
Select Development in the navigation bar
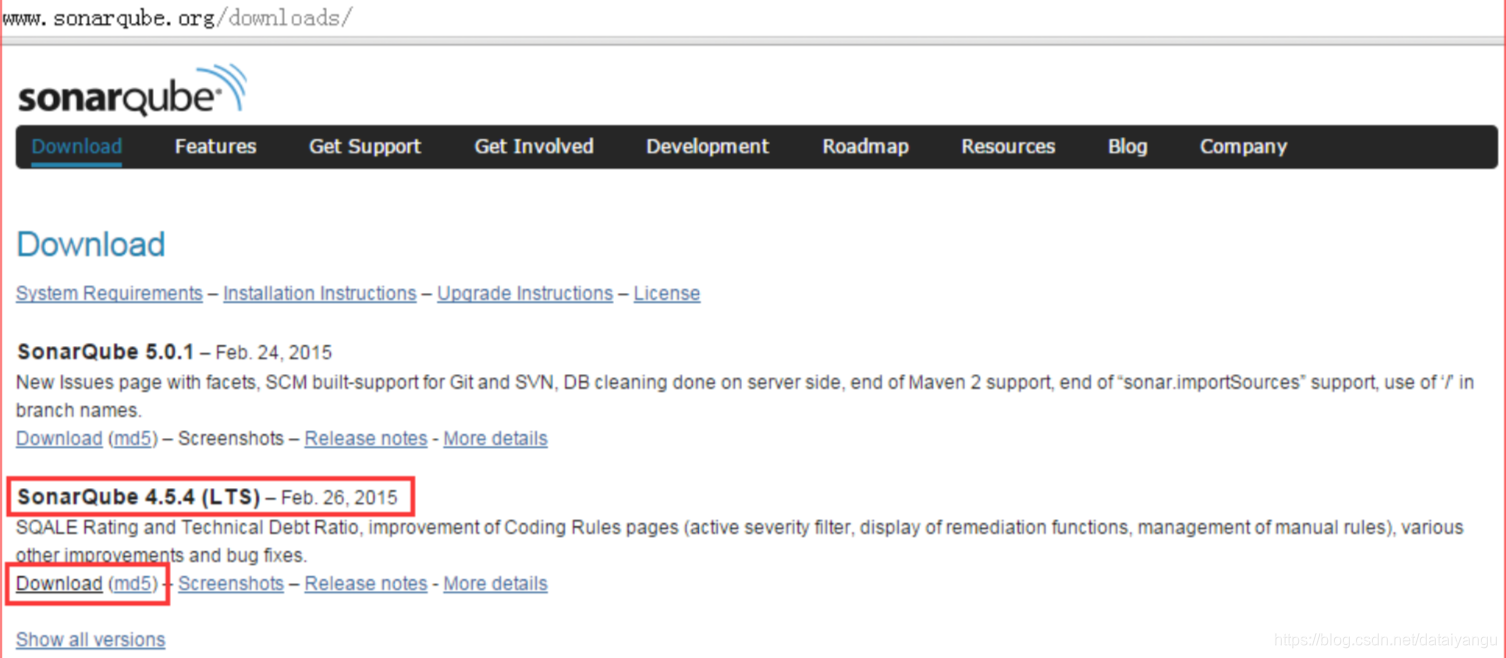coord(707,146)
